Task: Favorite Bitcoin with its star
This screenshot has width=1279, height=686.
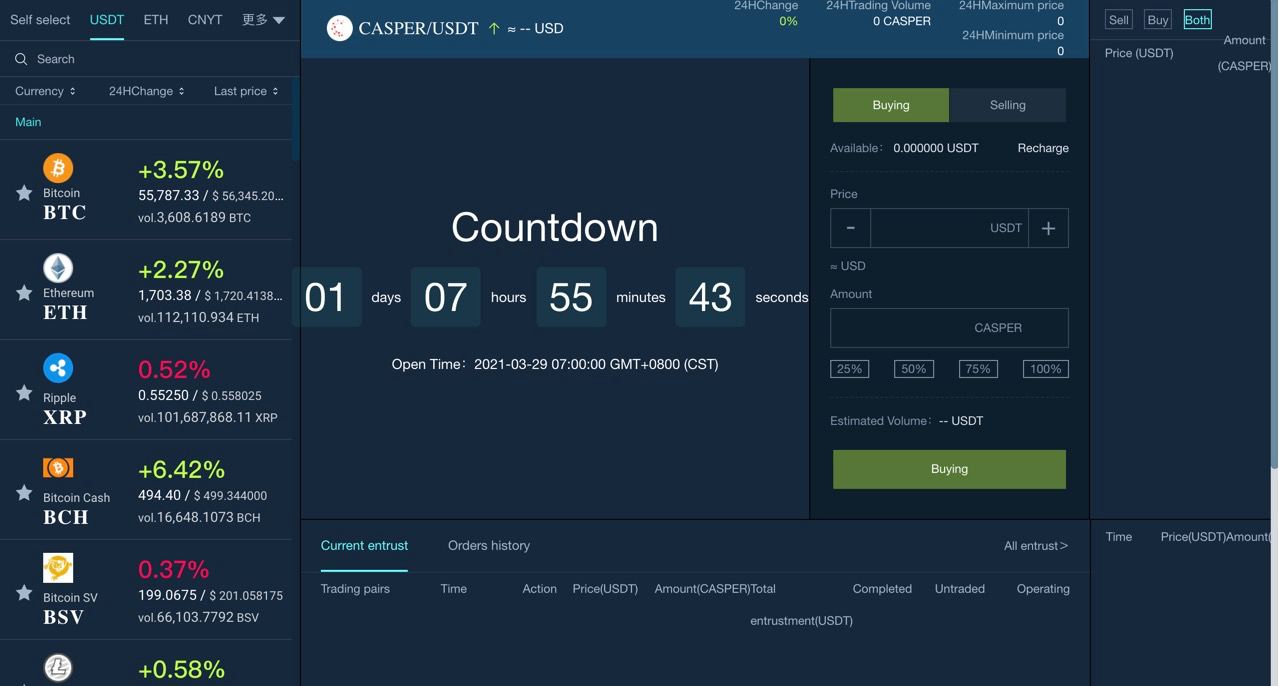Action: tap(24, 193)
